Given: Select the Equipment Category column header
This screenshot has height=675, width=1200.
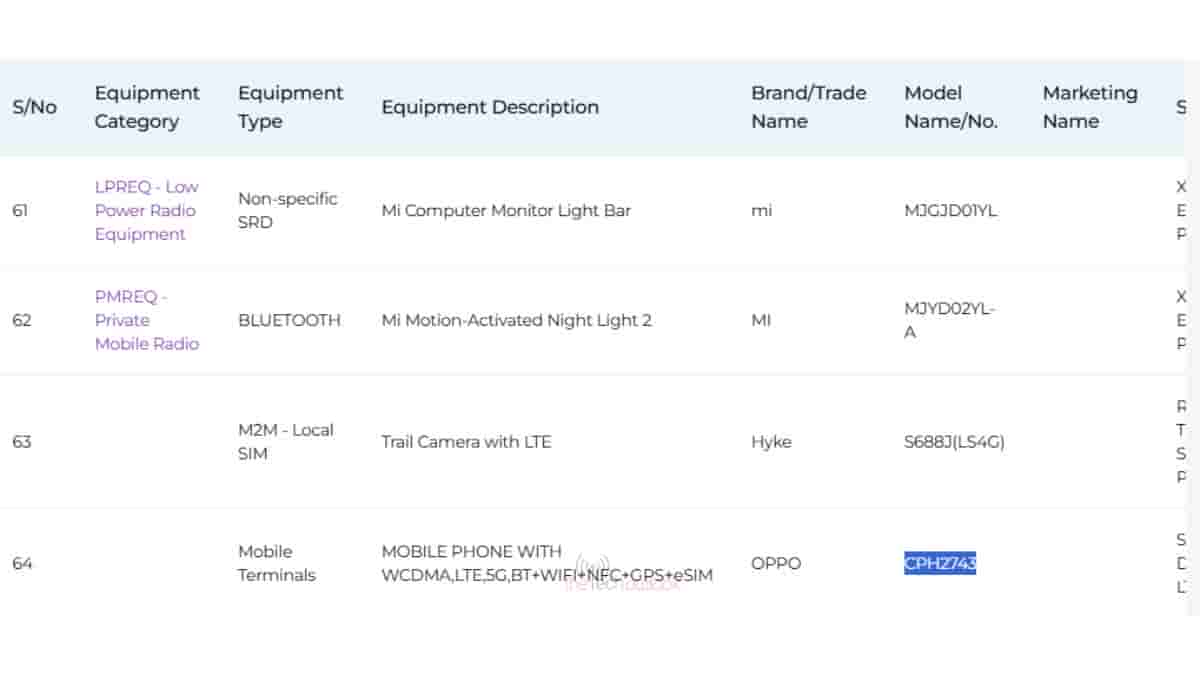Looking at the screenshot, I should tap(147, 107).
